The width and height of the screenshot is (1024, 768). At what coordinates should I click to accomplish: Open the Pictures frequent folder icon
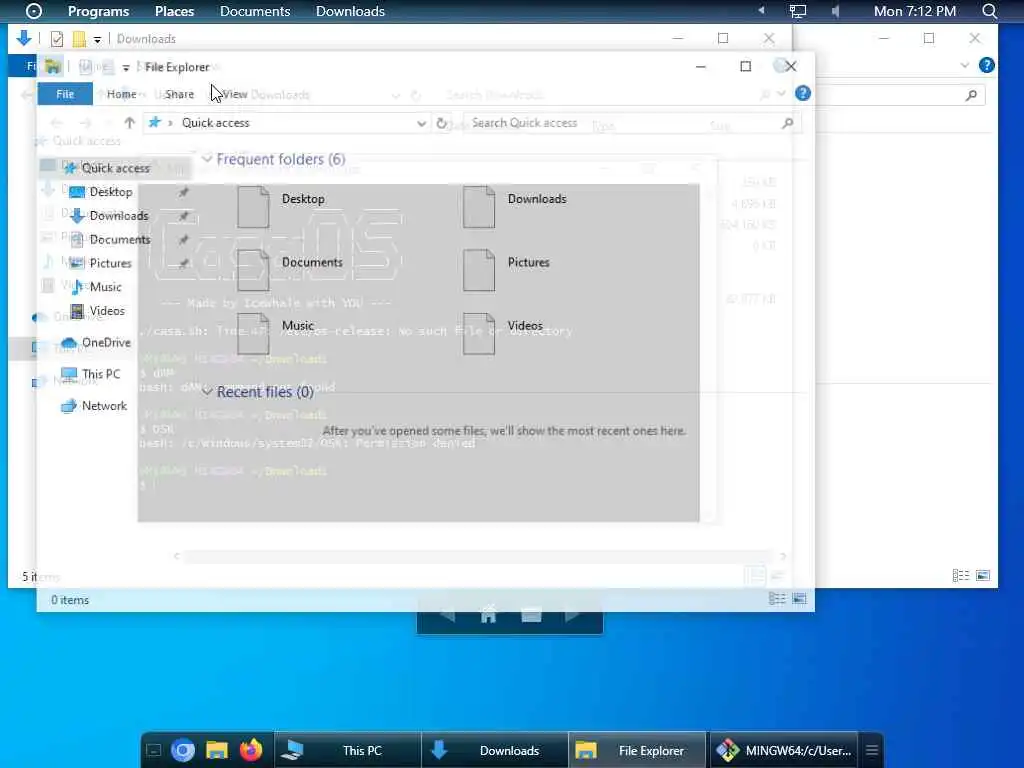[x=479, y=270]
